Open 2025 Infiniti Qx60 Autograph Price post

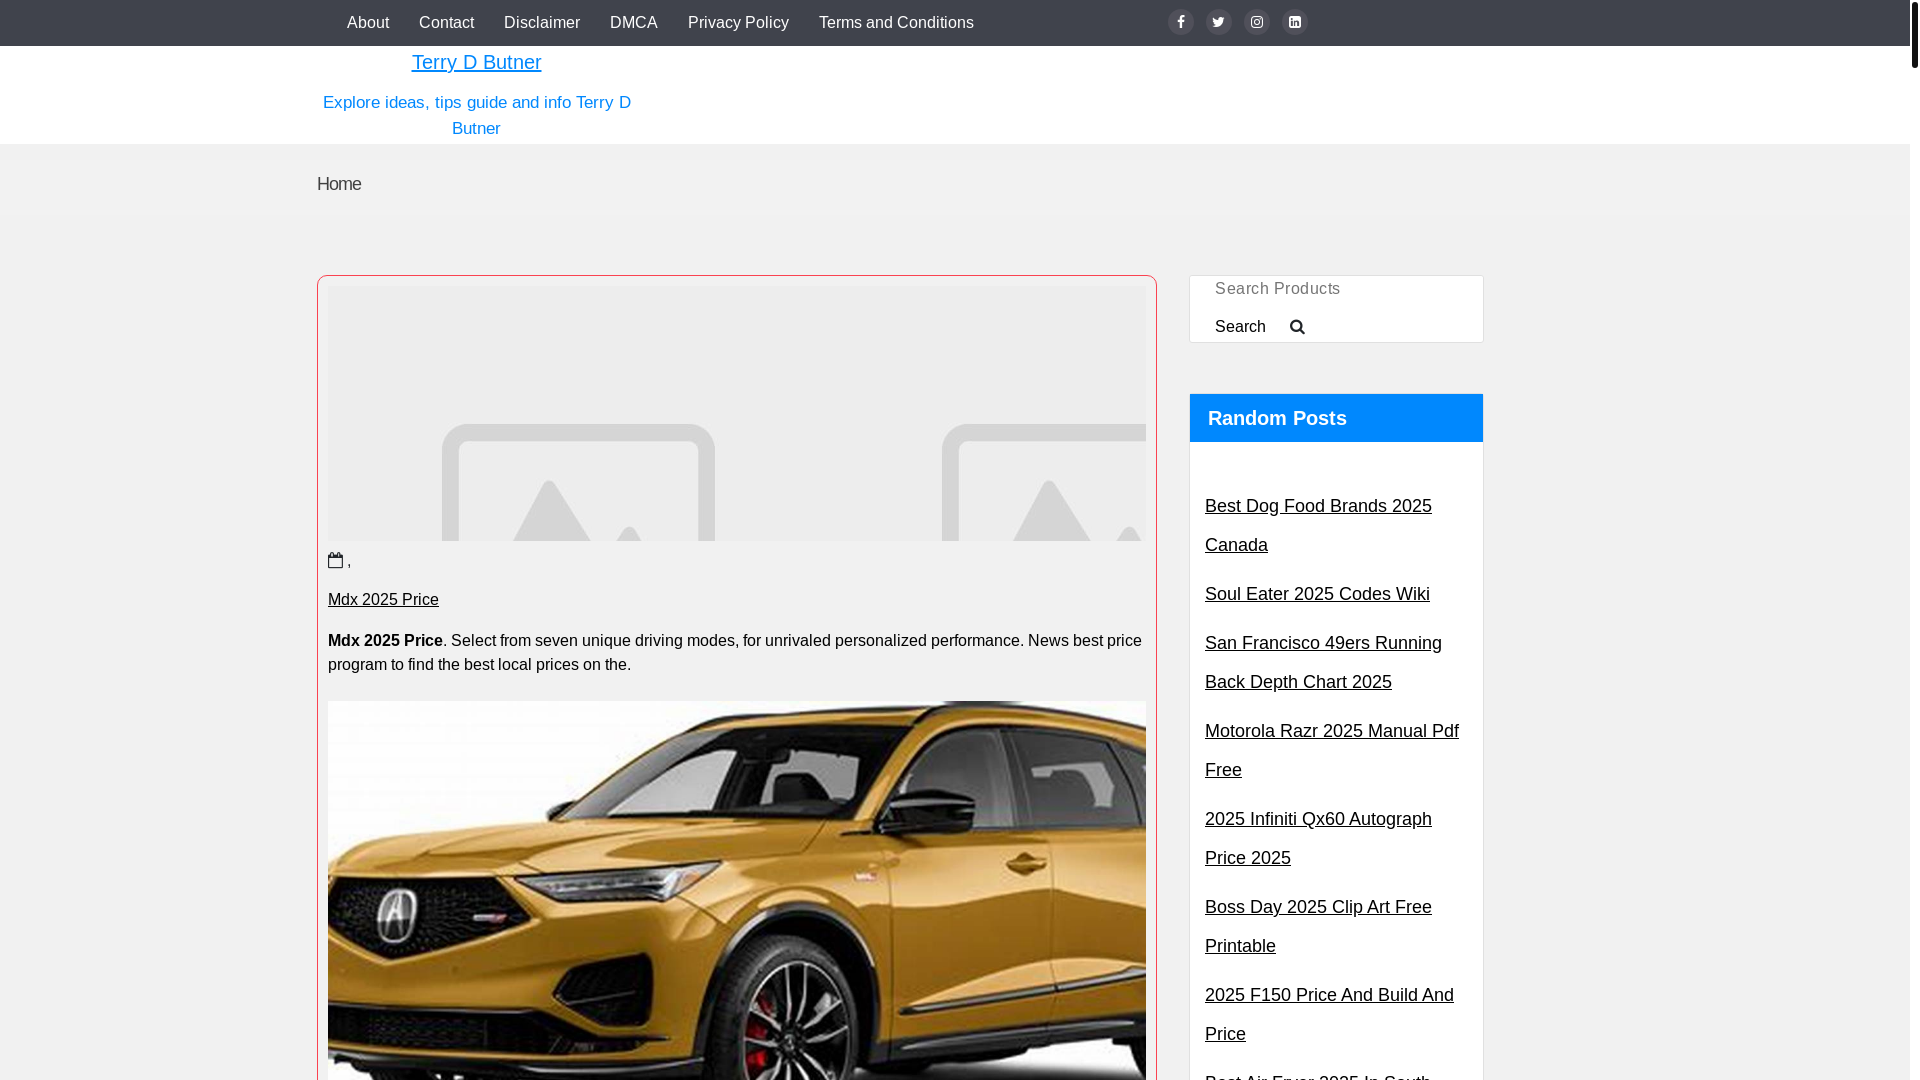(1318, 839)
